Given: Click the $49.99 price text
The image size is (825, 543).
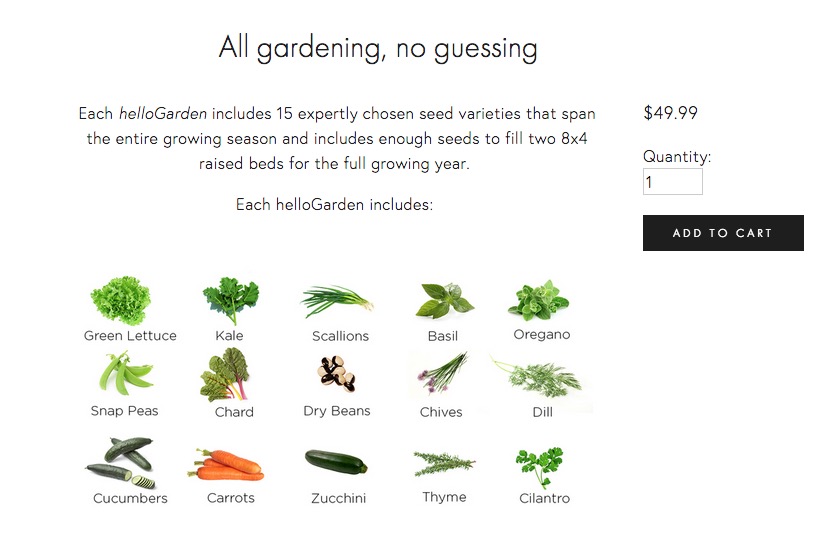Looking at the screenshot, I should coord(670,113).
